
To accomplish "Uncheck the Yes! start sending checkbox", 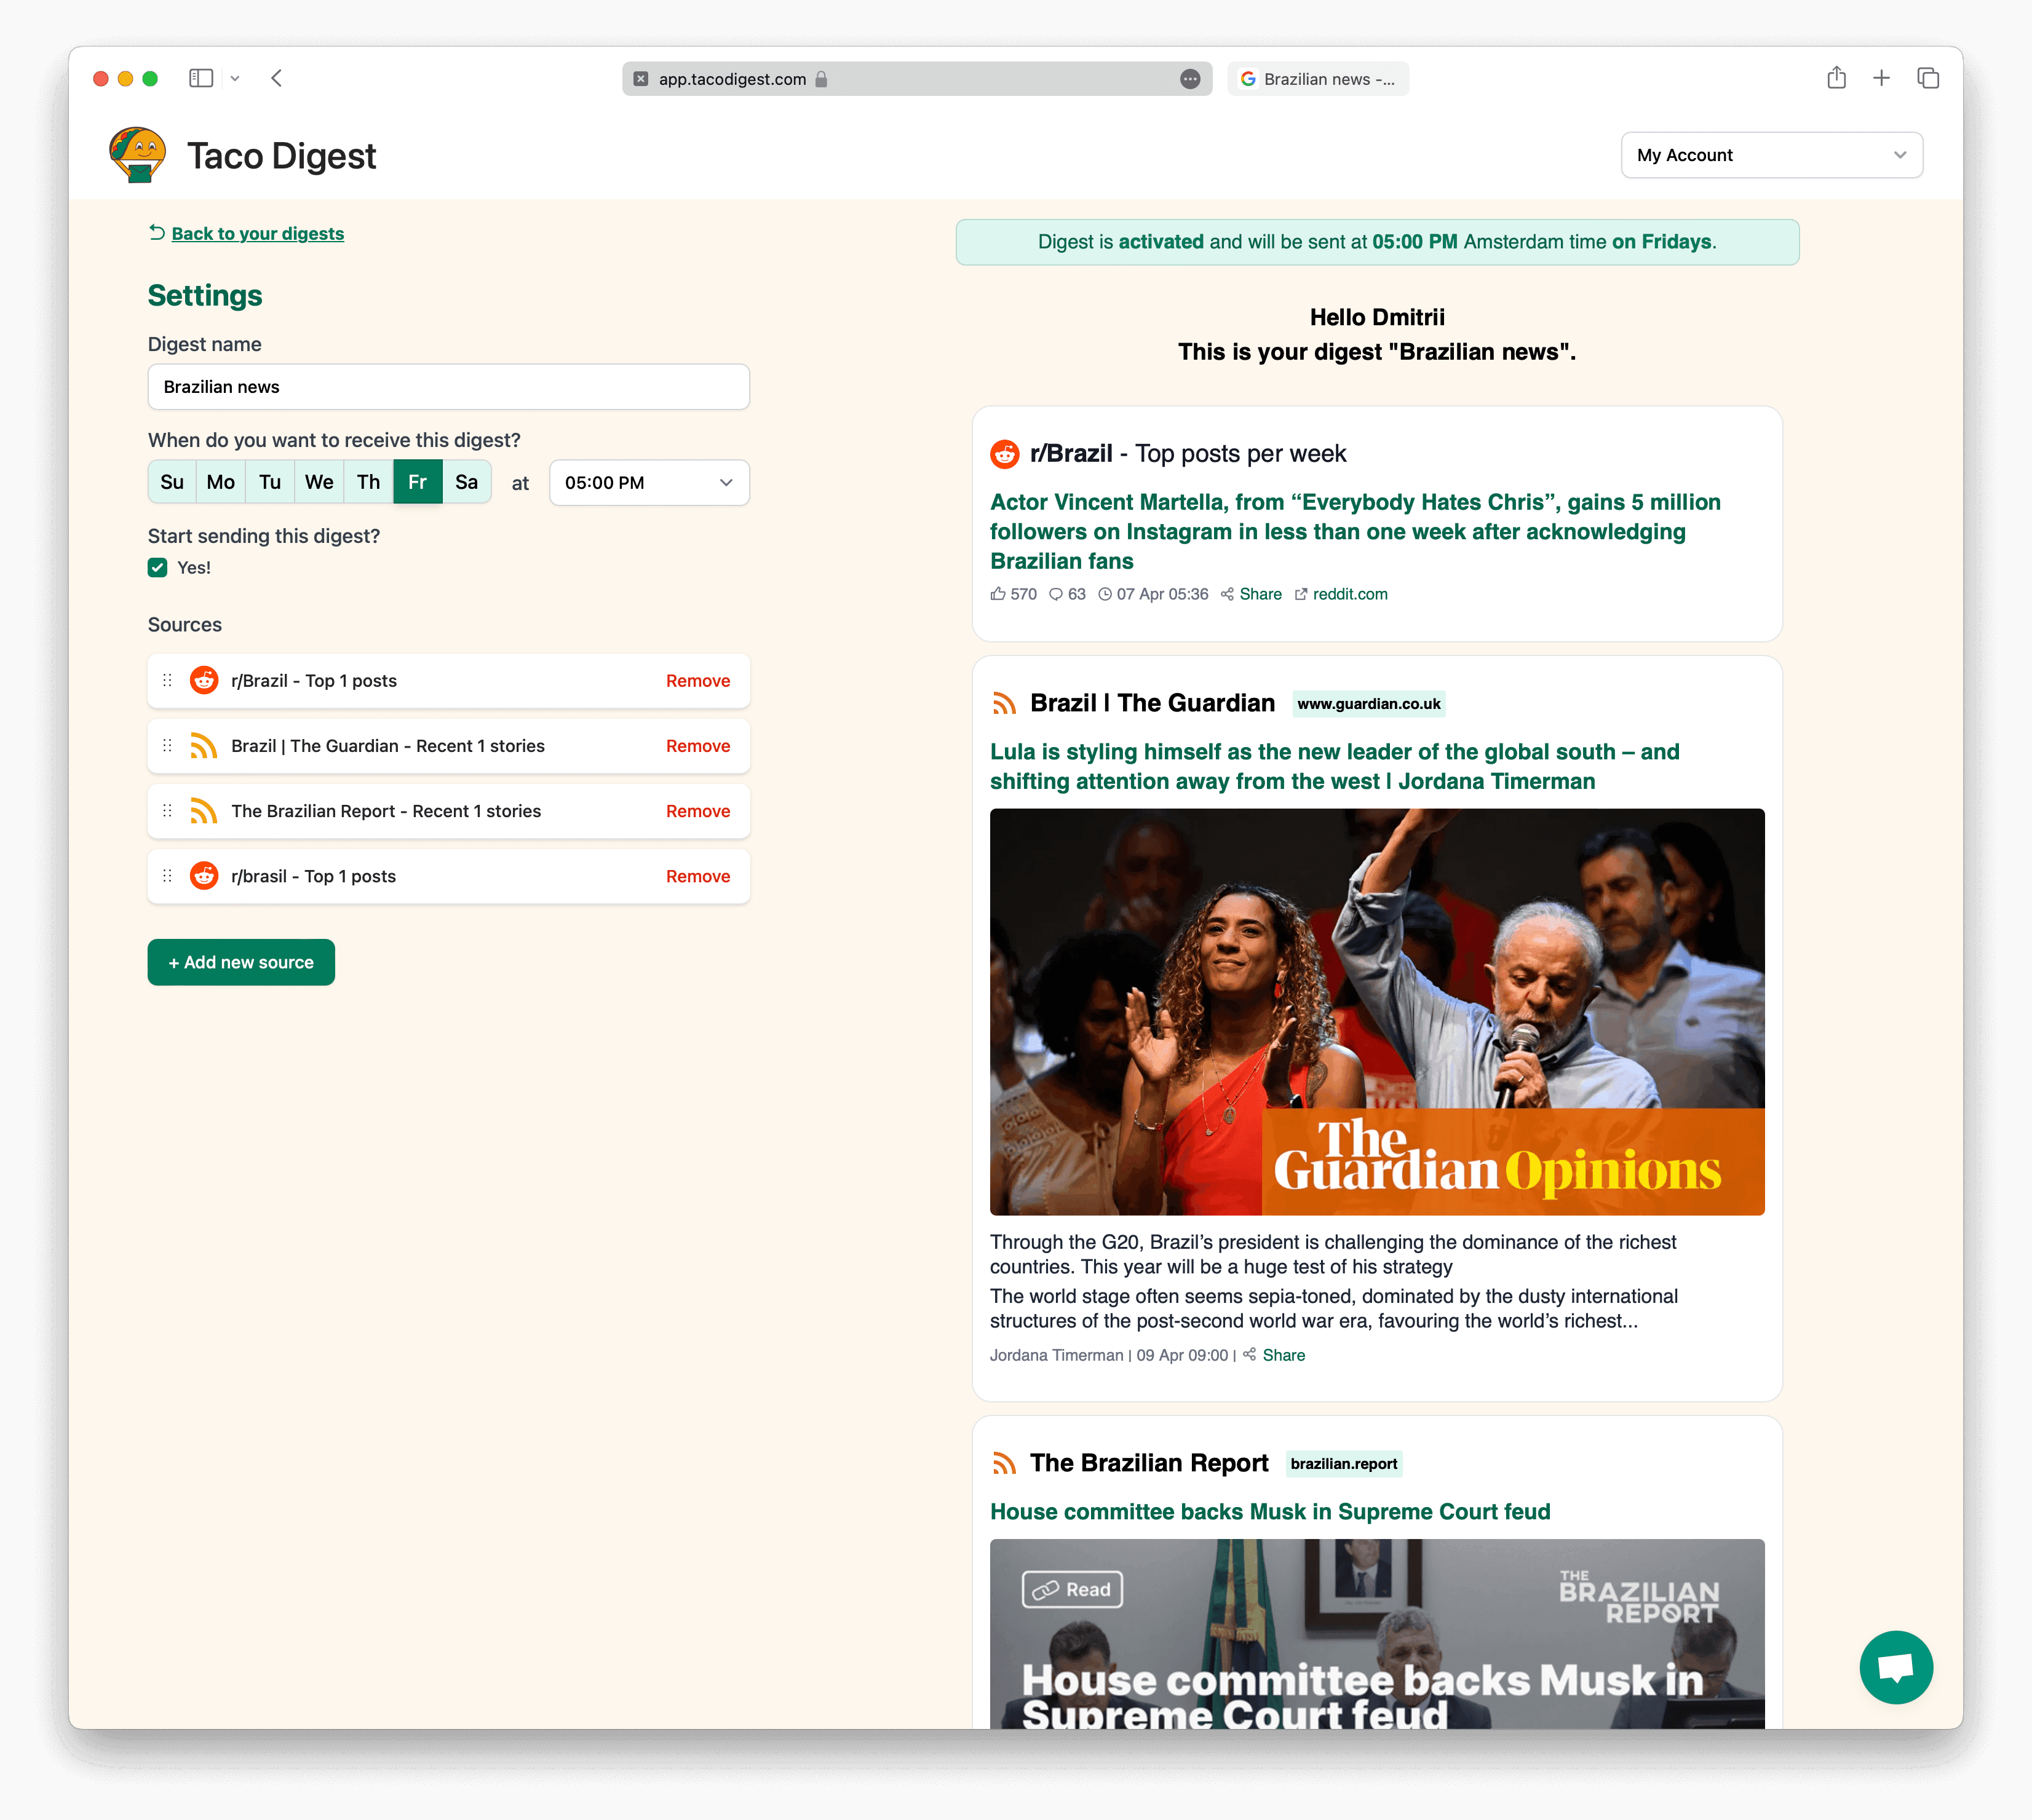I will point(158,568).
